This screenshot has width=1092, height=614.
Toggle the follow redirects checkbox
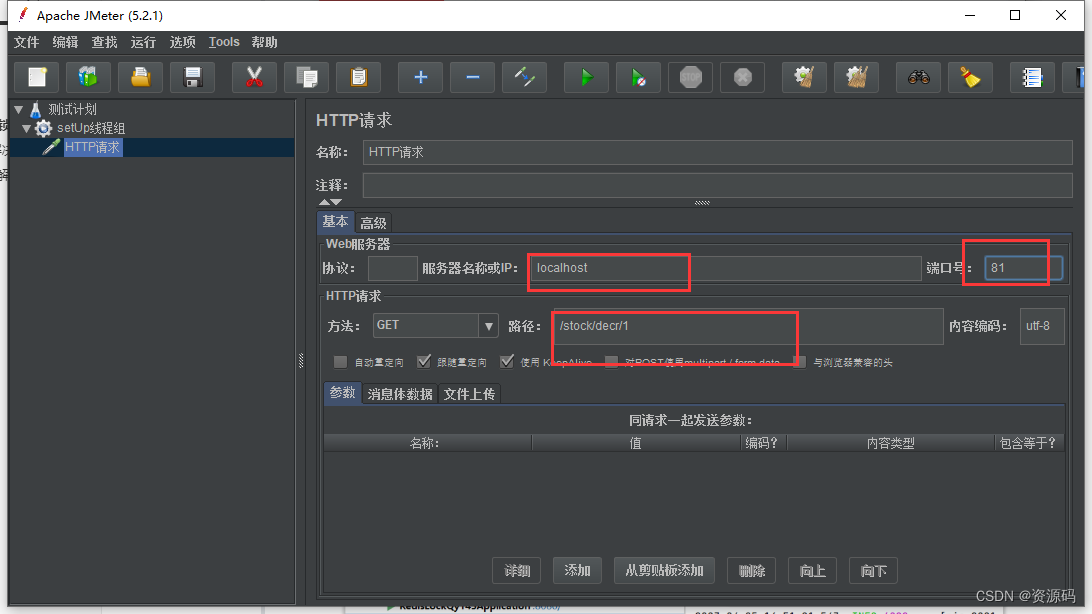[423, 361]
